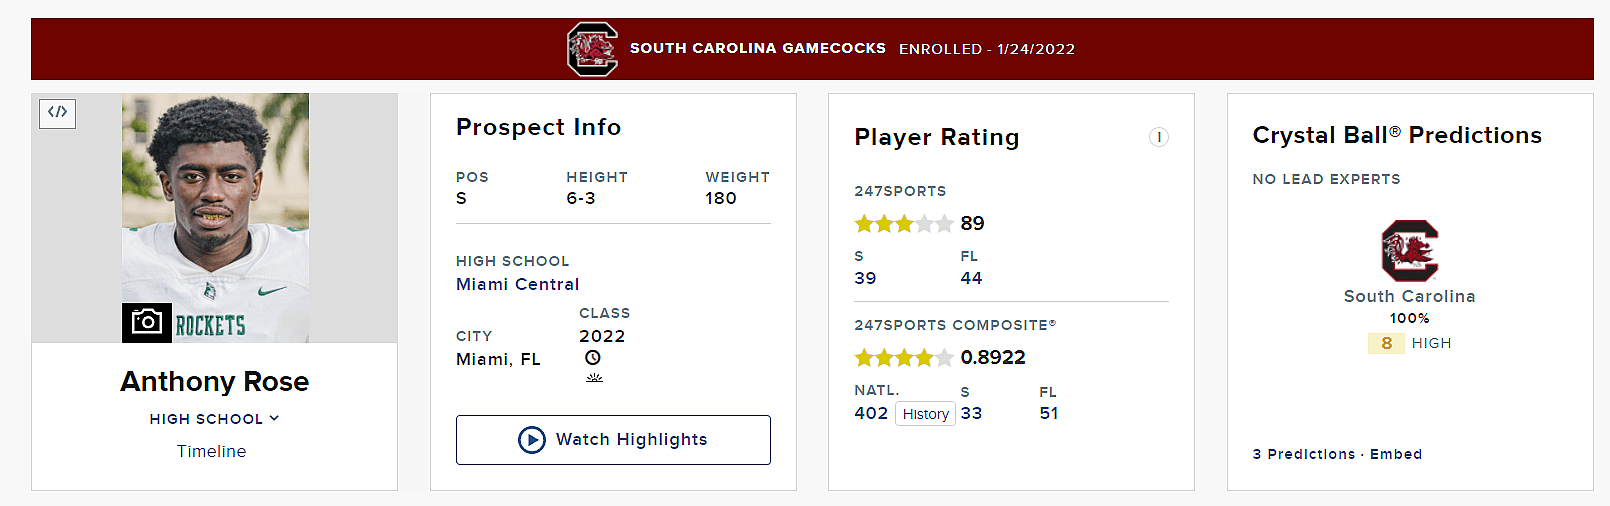1610x506 pixels.
Task: Click the South Carolina logo in Crystal Ball
Action: click(x=1409, y=250)
